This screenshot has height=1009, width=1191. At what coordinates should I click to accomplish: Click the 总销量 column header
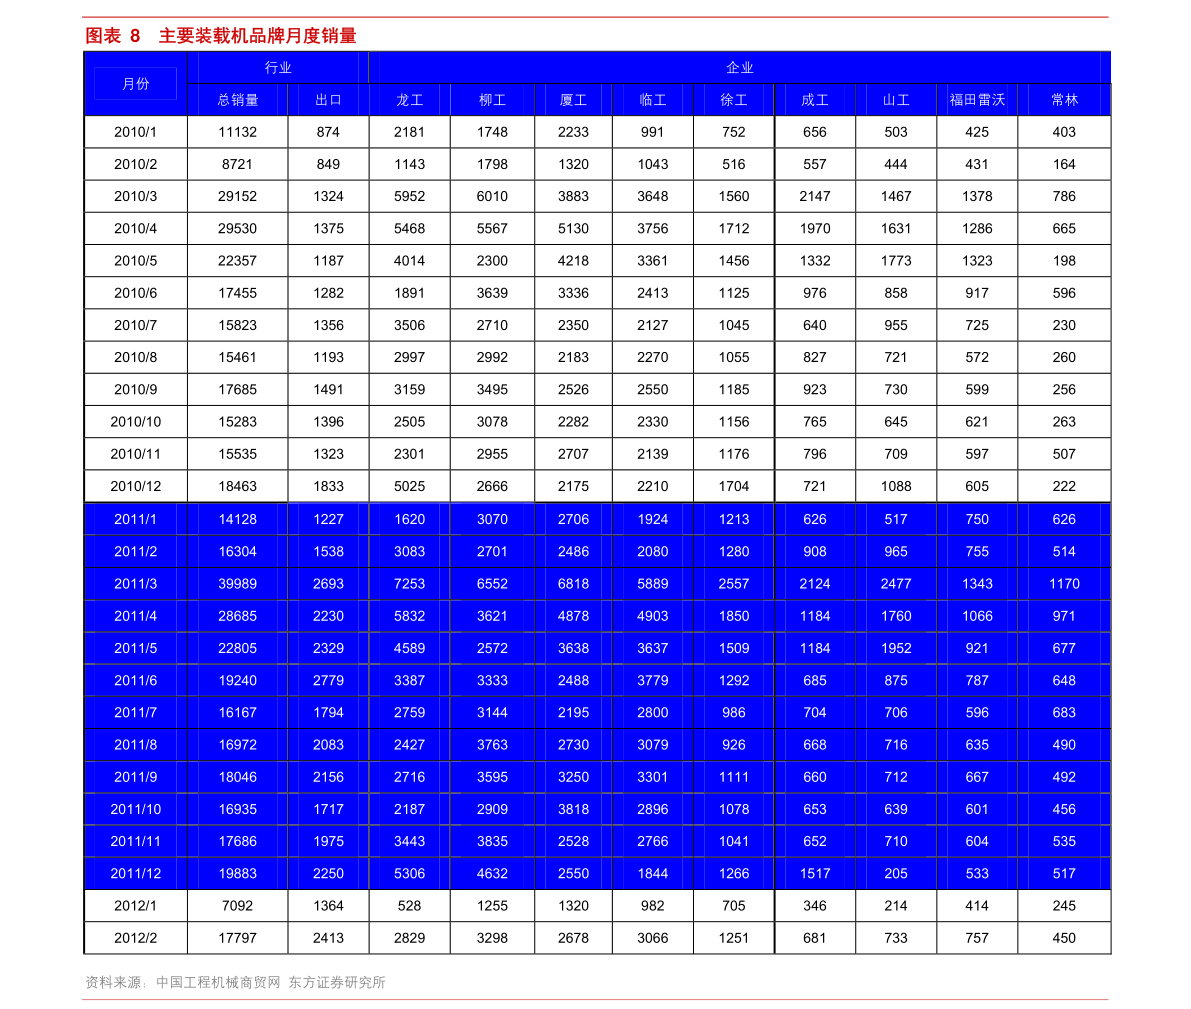(238, 100)
